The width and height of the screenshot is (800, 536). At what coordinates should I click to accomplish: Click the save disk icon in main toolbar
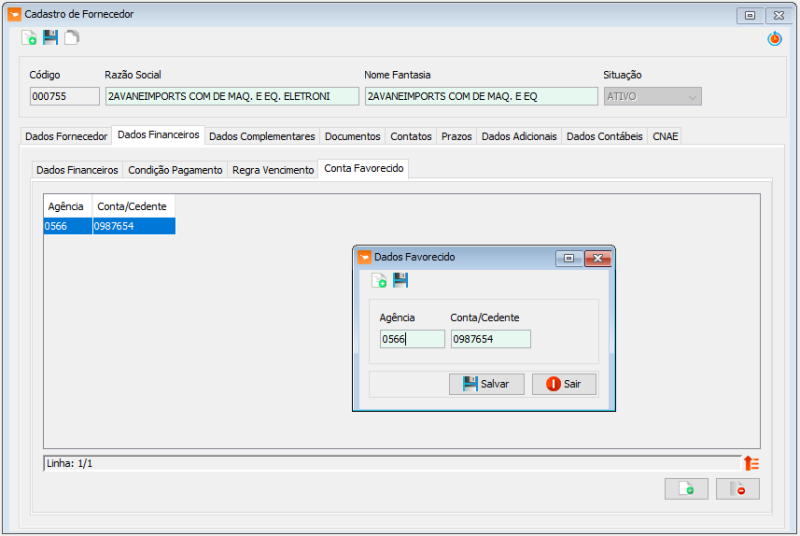tap(50, 37)
